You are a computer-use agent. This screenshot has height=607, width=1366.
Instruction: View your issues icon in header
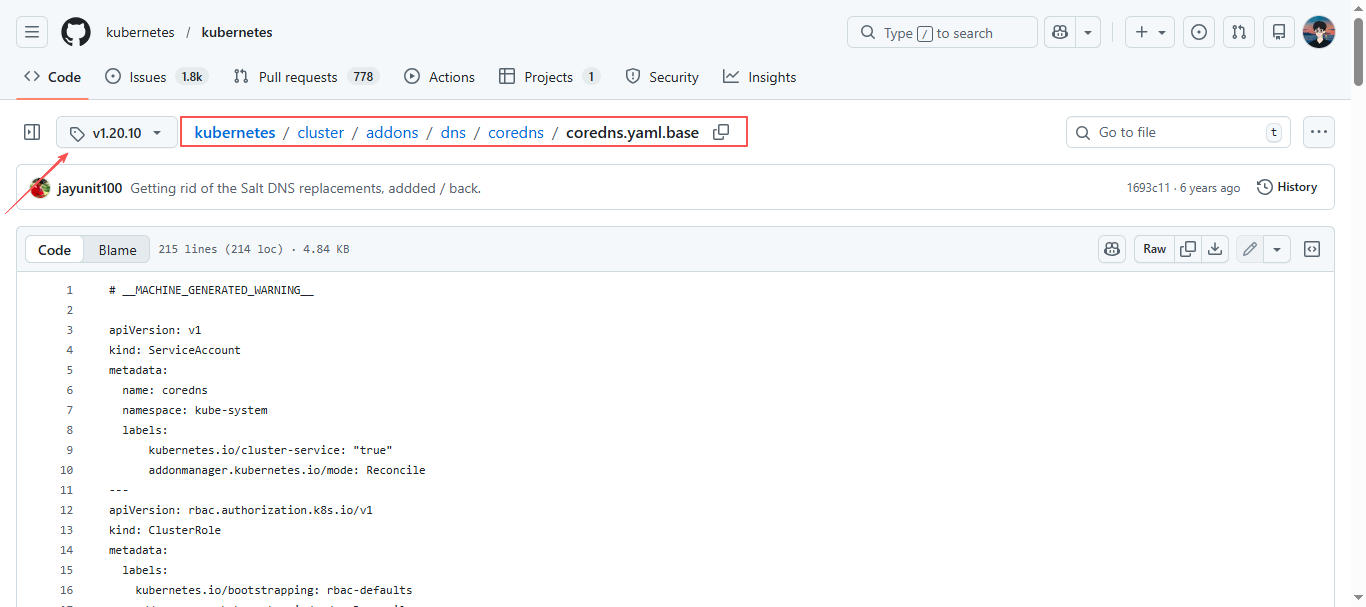[1199, 32]
